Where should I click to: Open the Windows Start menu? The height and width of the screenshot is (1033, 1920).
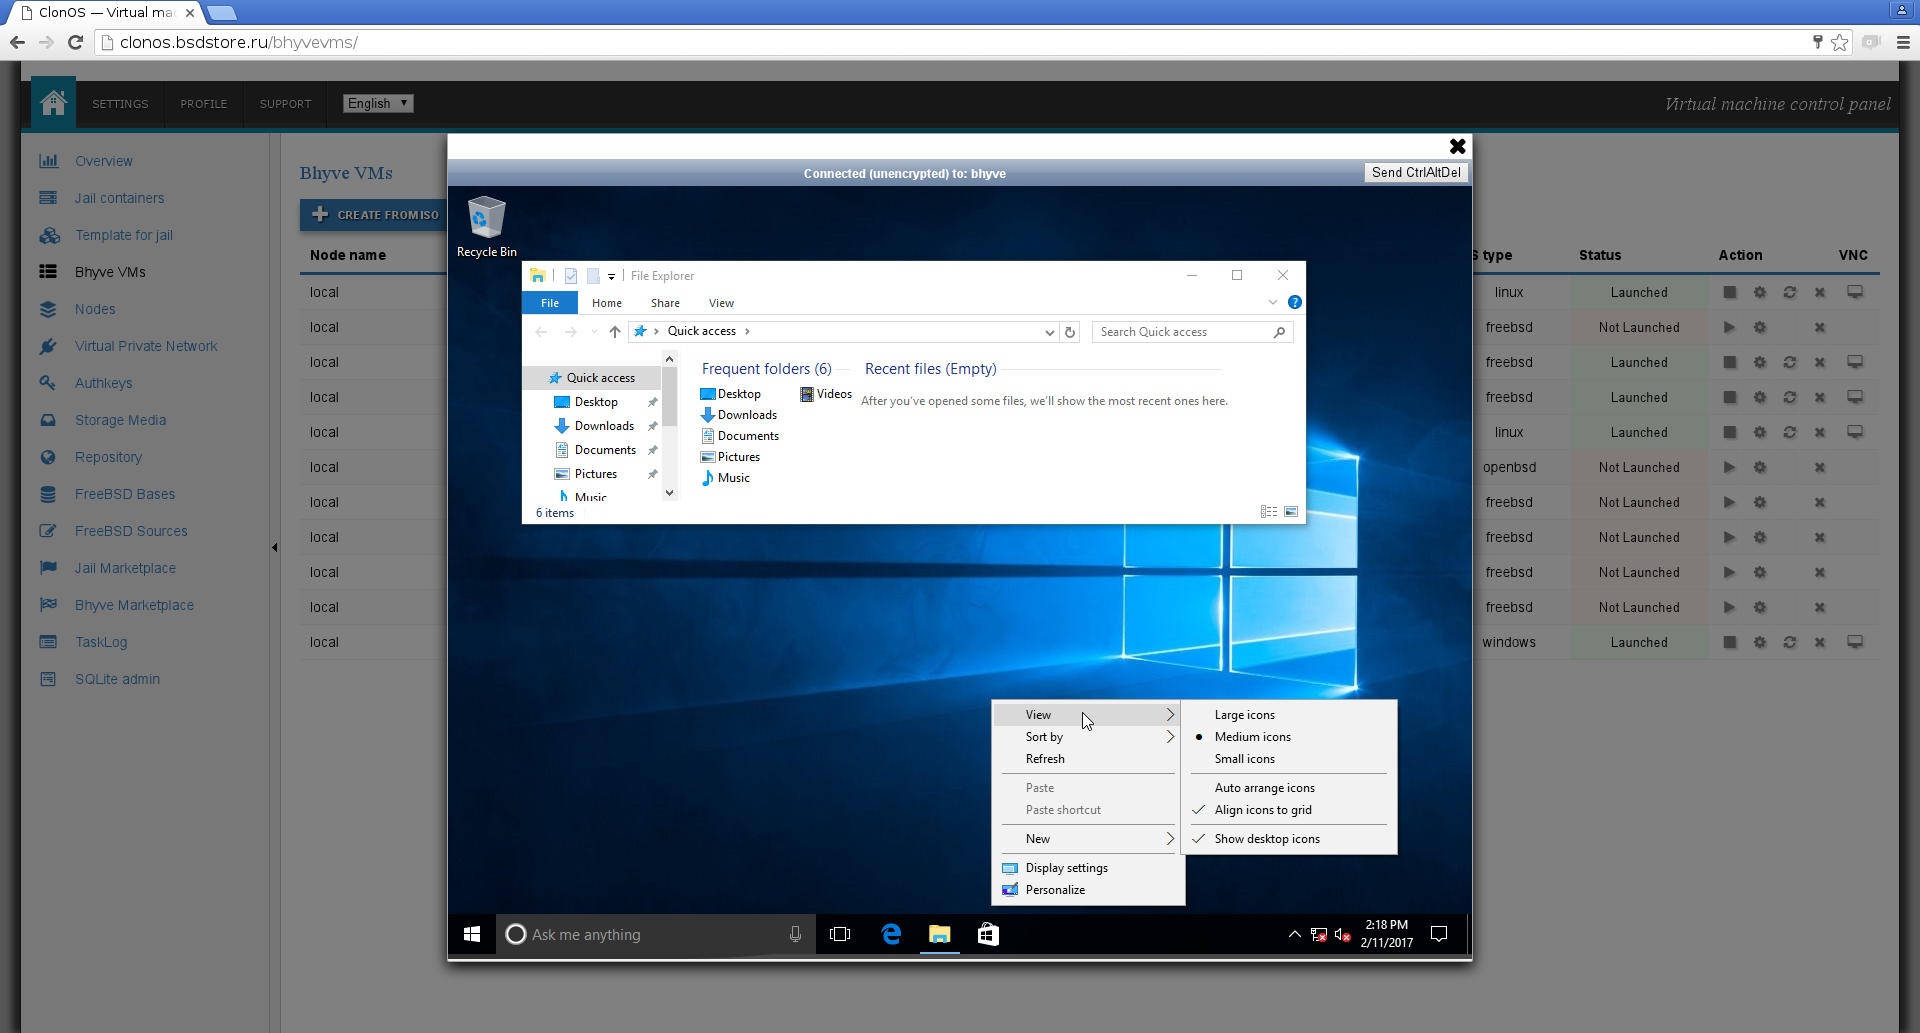tap(472, 934)
